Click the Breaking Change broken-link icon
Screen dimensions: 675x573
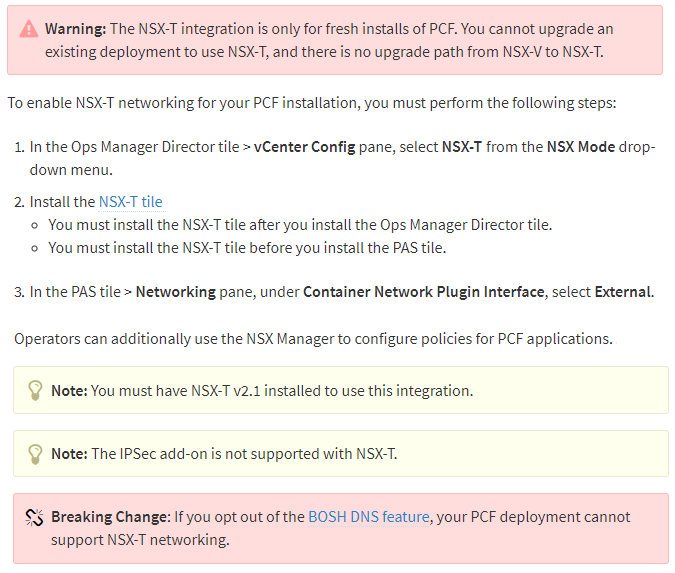(34, 517)
